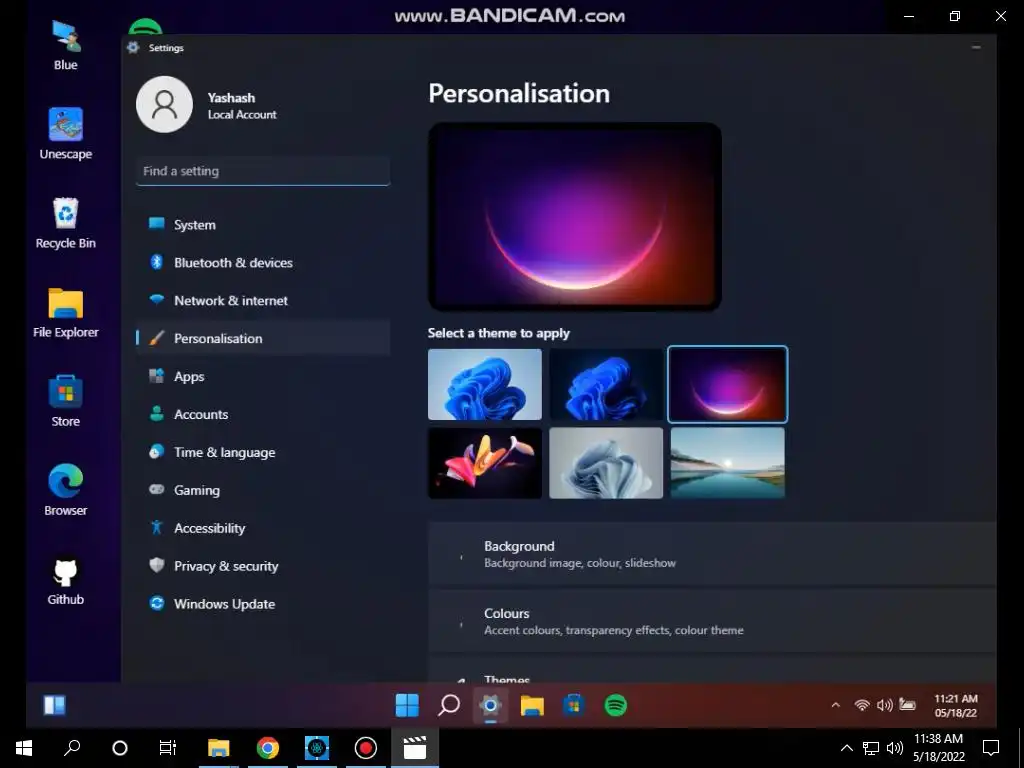The image size is (1024, 768).
Task: Click the Yashash account avatar
Action: click(164, 104)
